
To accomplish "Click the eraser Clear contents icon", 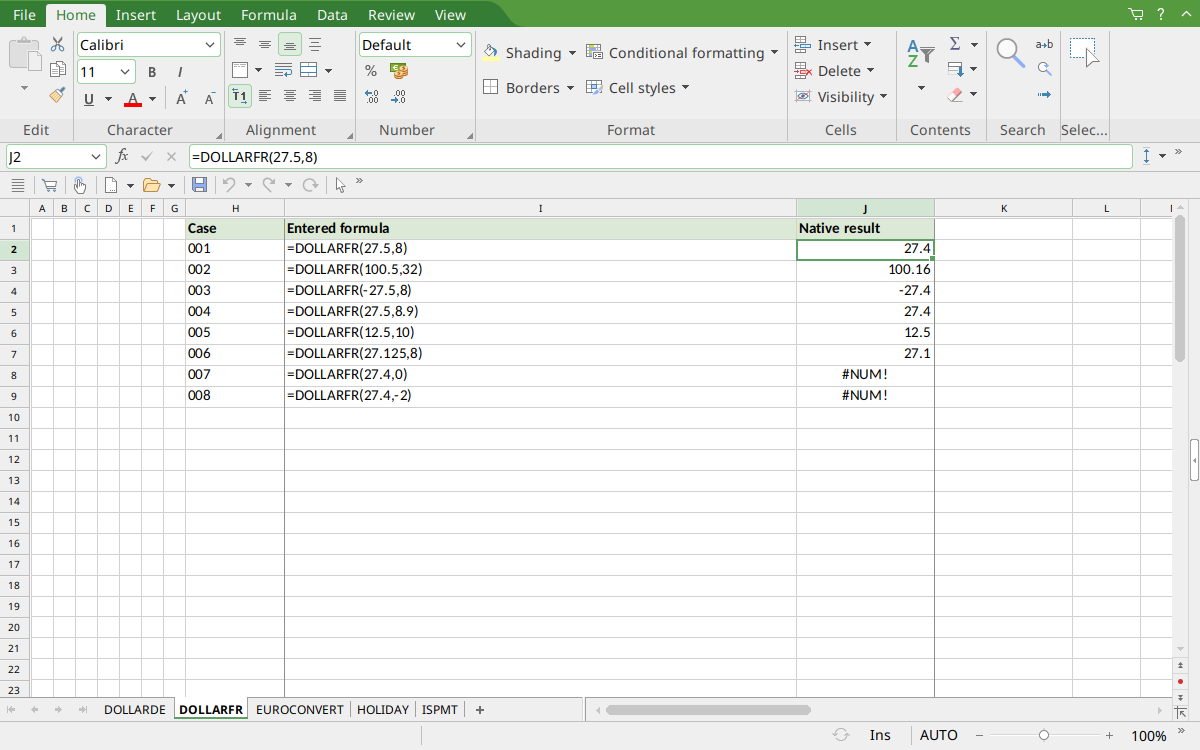I will click(x=955, y=95).
